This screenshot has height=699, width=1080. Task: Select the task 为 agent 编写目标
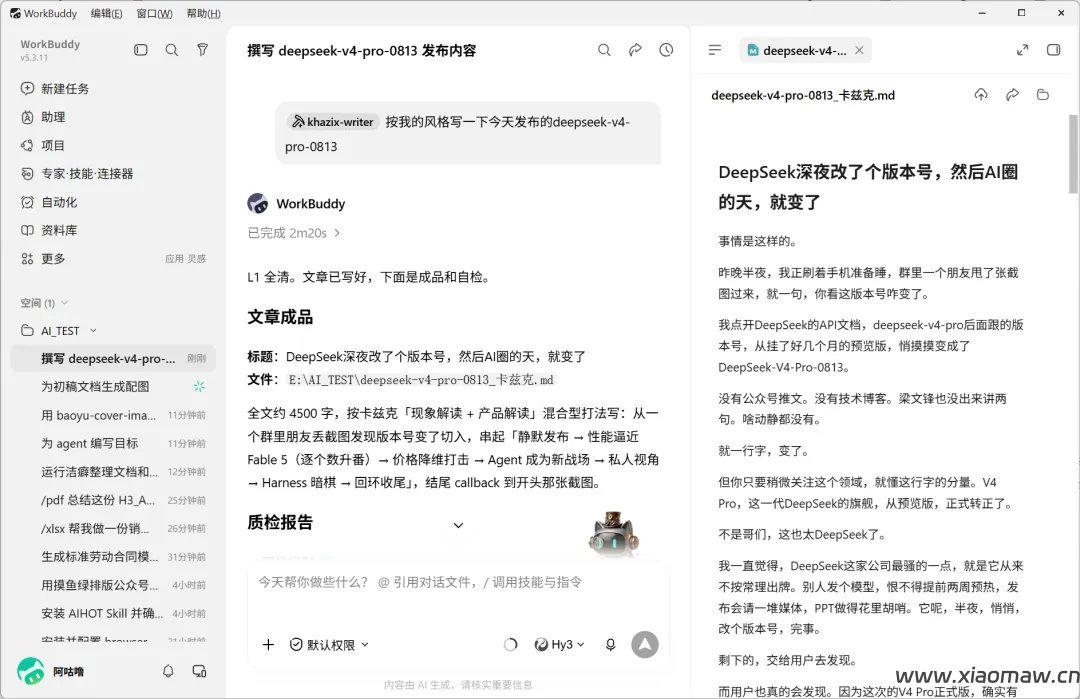113,444
